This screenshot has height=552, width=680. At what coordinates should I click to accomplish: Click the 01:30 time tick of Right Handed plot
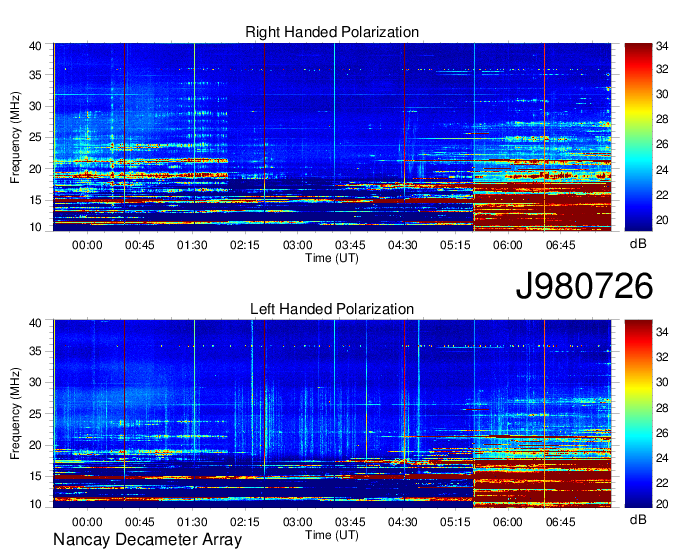pos(192,245)
